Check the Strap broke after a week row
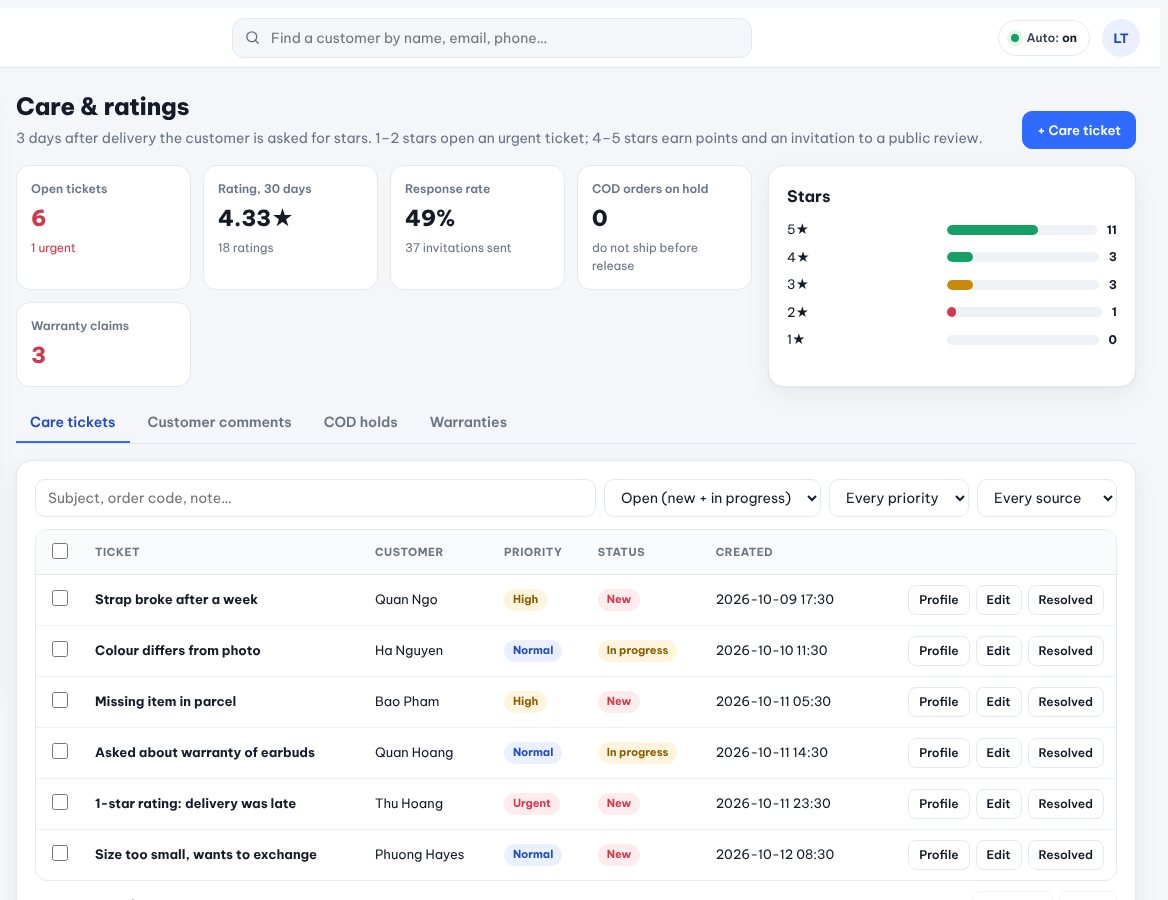Screen dimensions: 1168x900 point(60,599)
